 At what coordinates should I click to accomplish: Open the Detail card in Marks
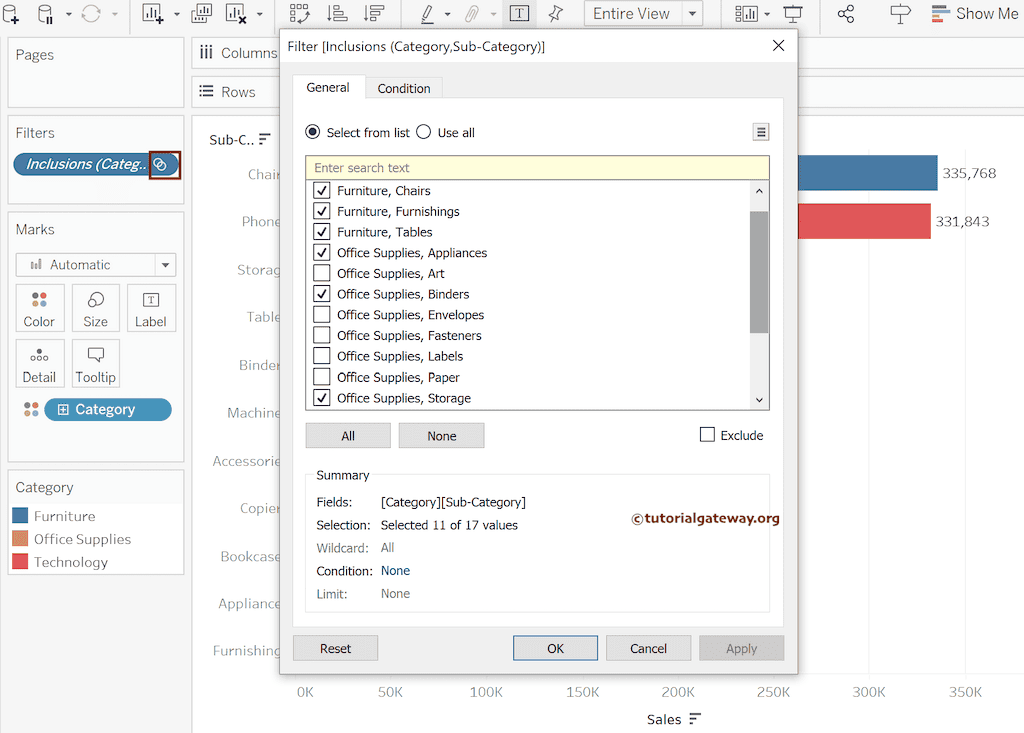point(39,363)
